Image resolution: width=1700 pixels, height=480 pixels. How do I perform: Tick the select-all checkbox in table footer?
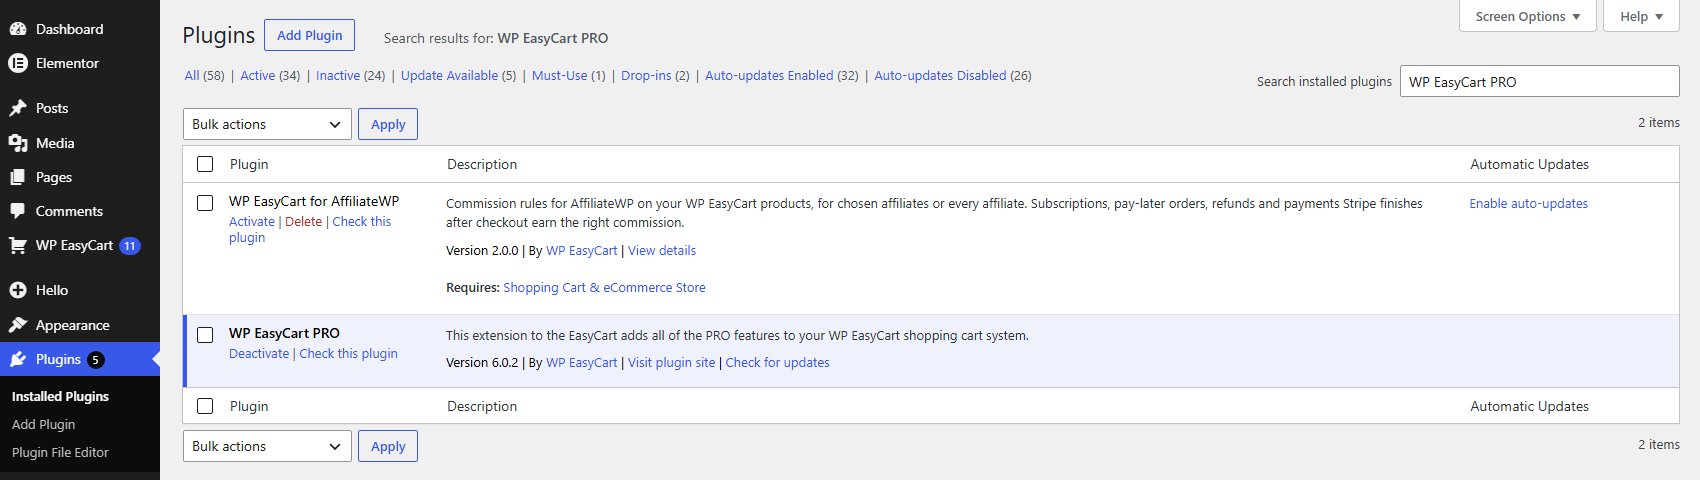point(205,406)
